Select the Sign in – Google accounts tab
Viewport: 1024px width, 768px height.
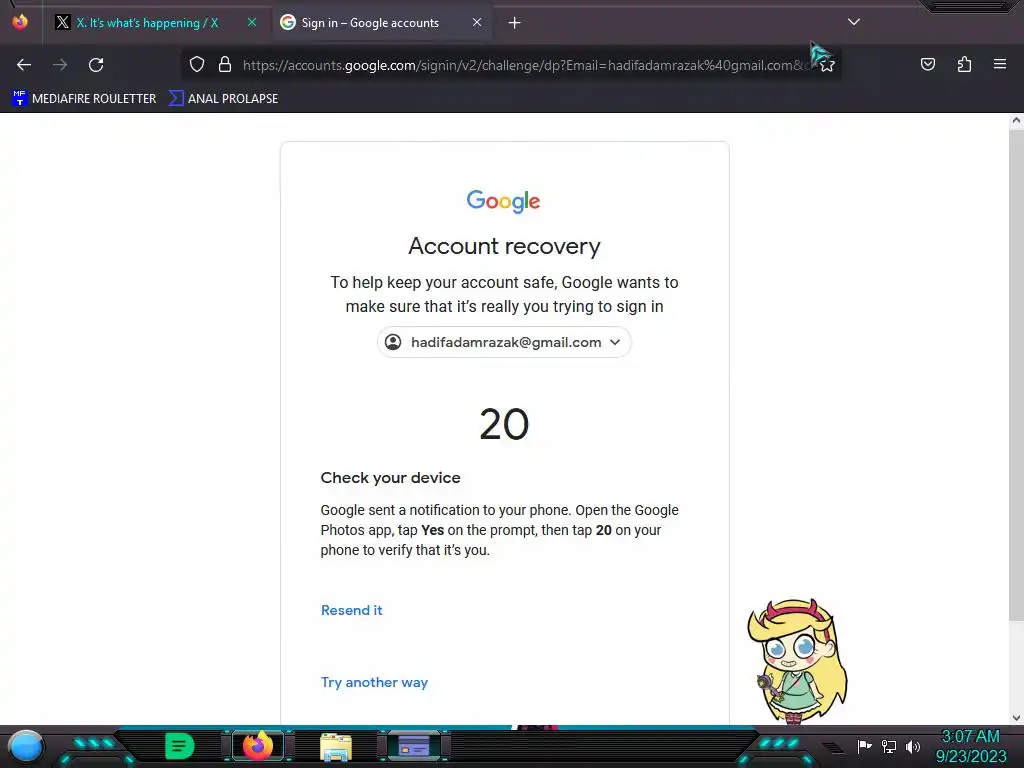[370, 23]
